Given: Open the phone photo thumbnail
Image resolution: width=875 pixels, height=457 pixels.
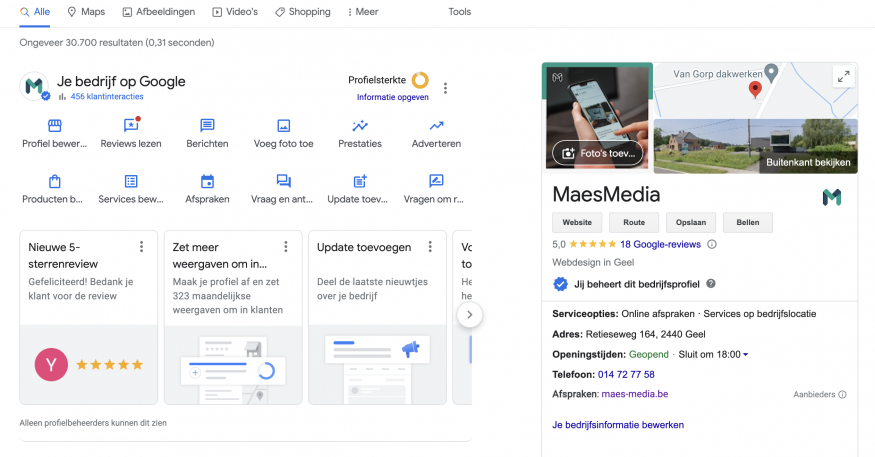Looking at the screenshot, I should (597, 117).
